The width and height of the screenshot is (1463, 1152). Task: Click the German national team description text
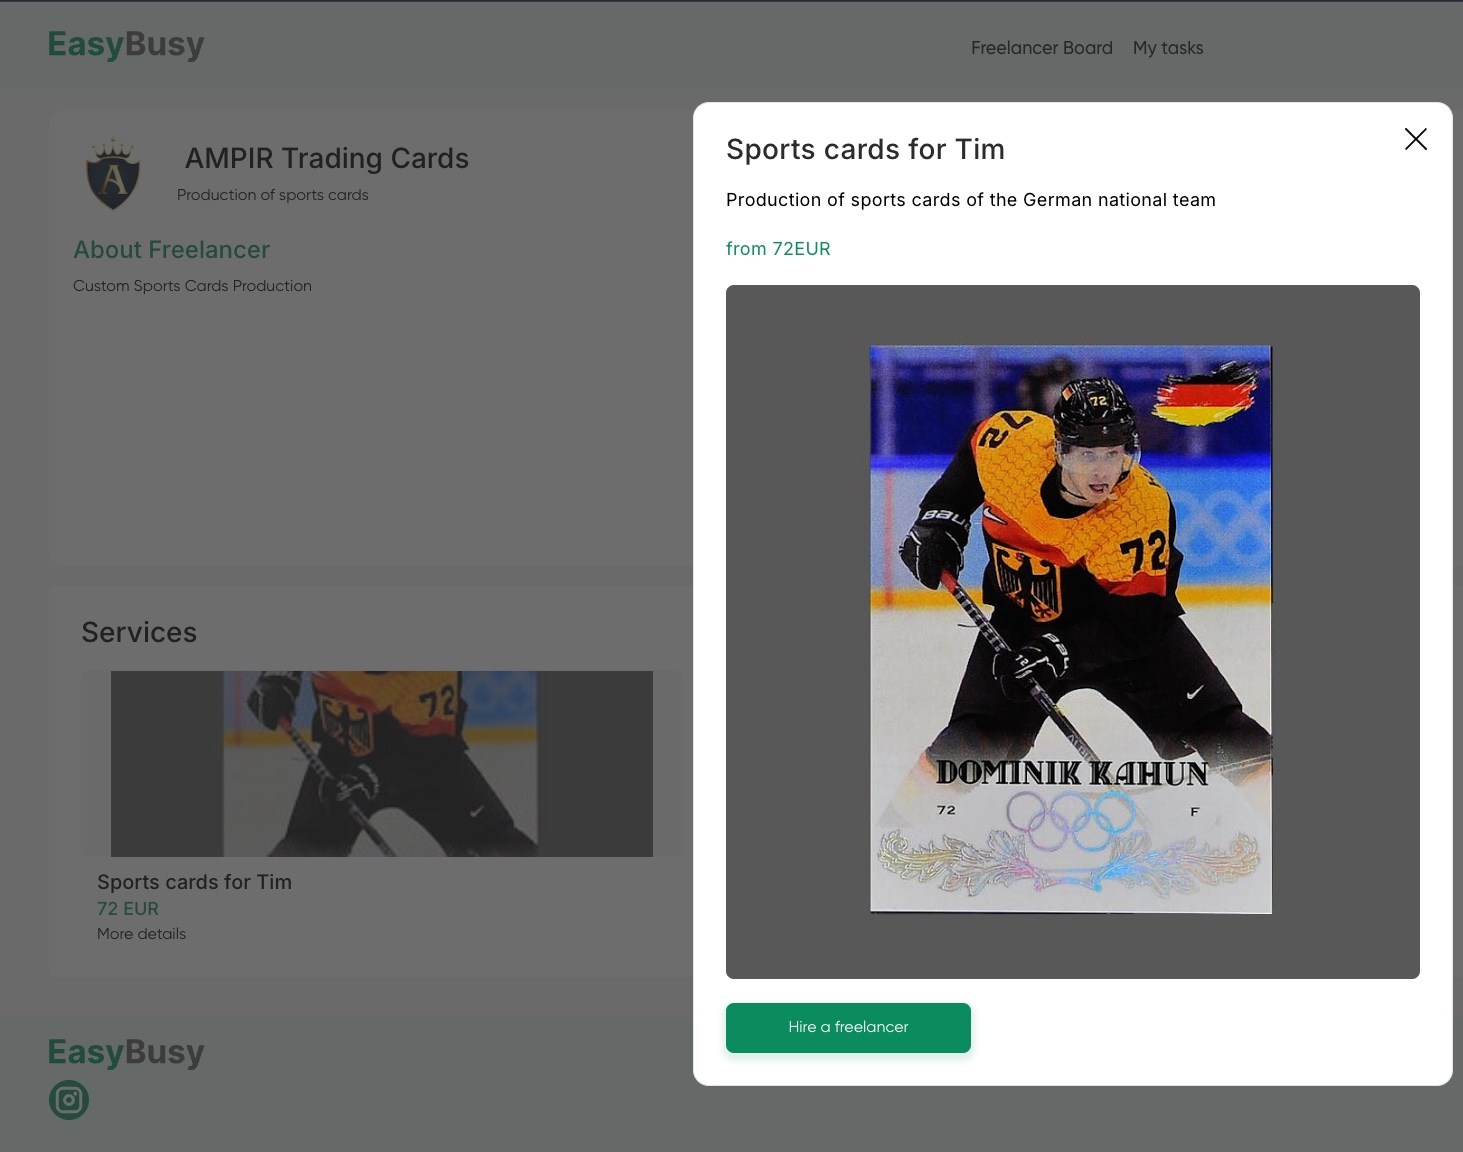coord(971,200)
